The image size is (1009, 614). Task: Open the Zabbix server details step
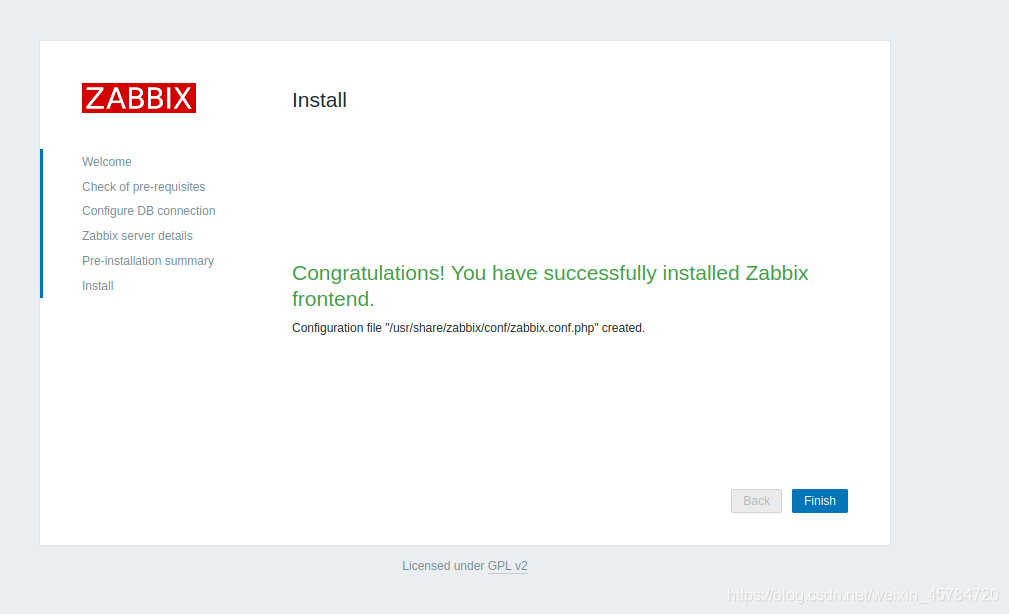click(x=137, y=235)
